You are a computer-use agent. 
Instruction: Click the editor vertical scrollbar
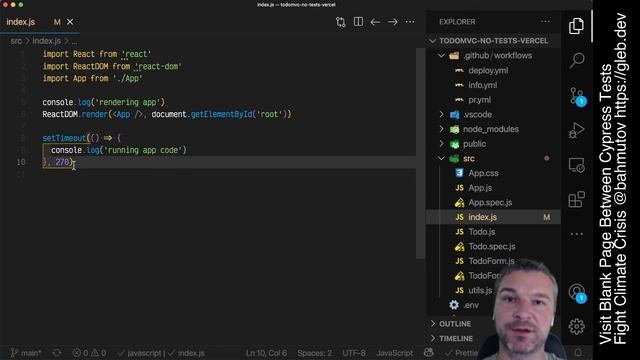(420, 153)
